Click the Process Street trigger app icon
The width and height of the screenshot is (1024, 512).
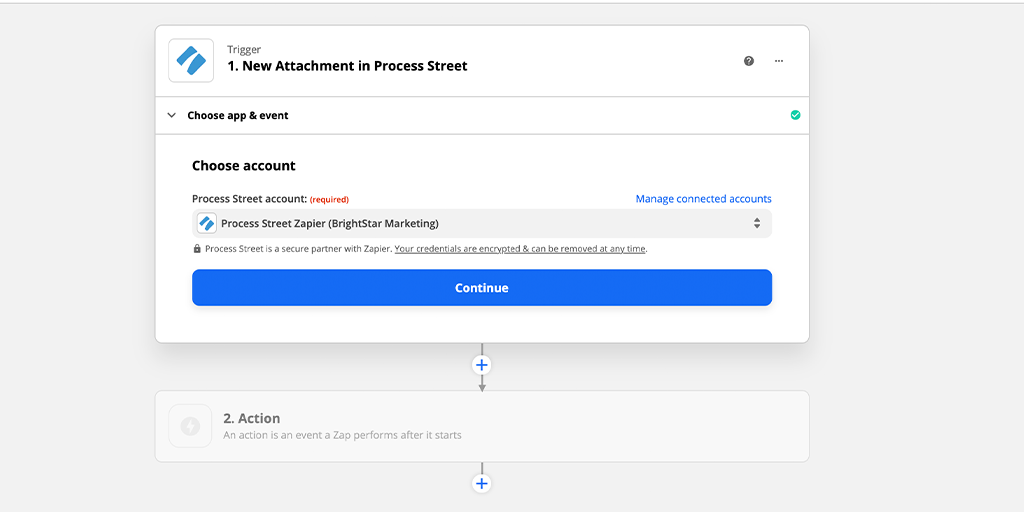pyautogui.click(x=191, y=61)
